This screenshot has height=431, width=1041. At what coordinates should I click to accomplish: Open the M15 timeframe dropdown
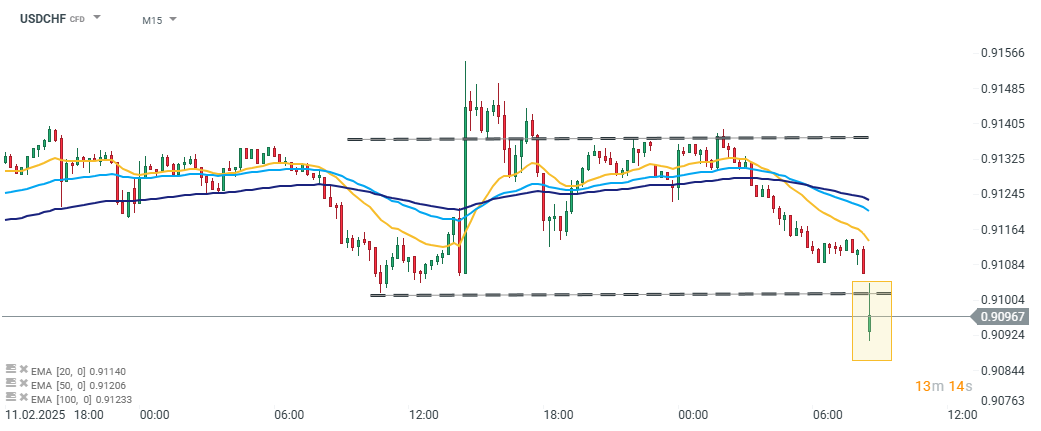click(x=159, y=19)
